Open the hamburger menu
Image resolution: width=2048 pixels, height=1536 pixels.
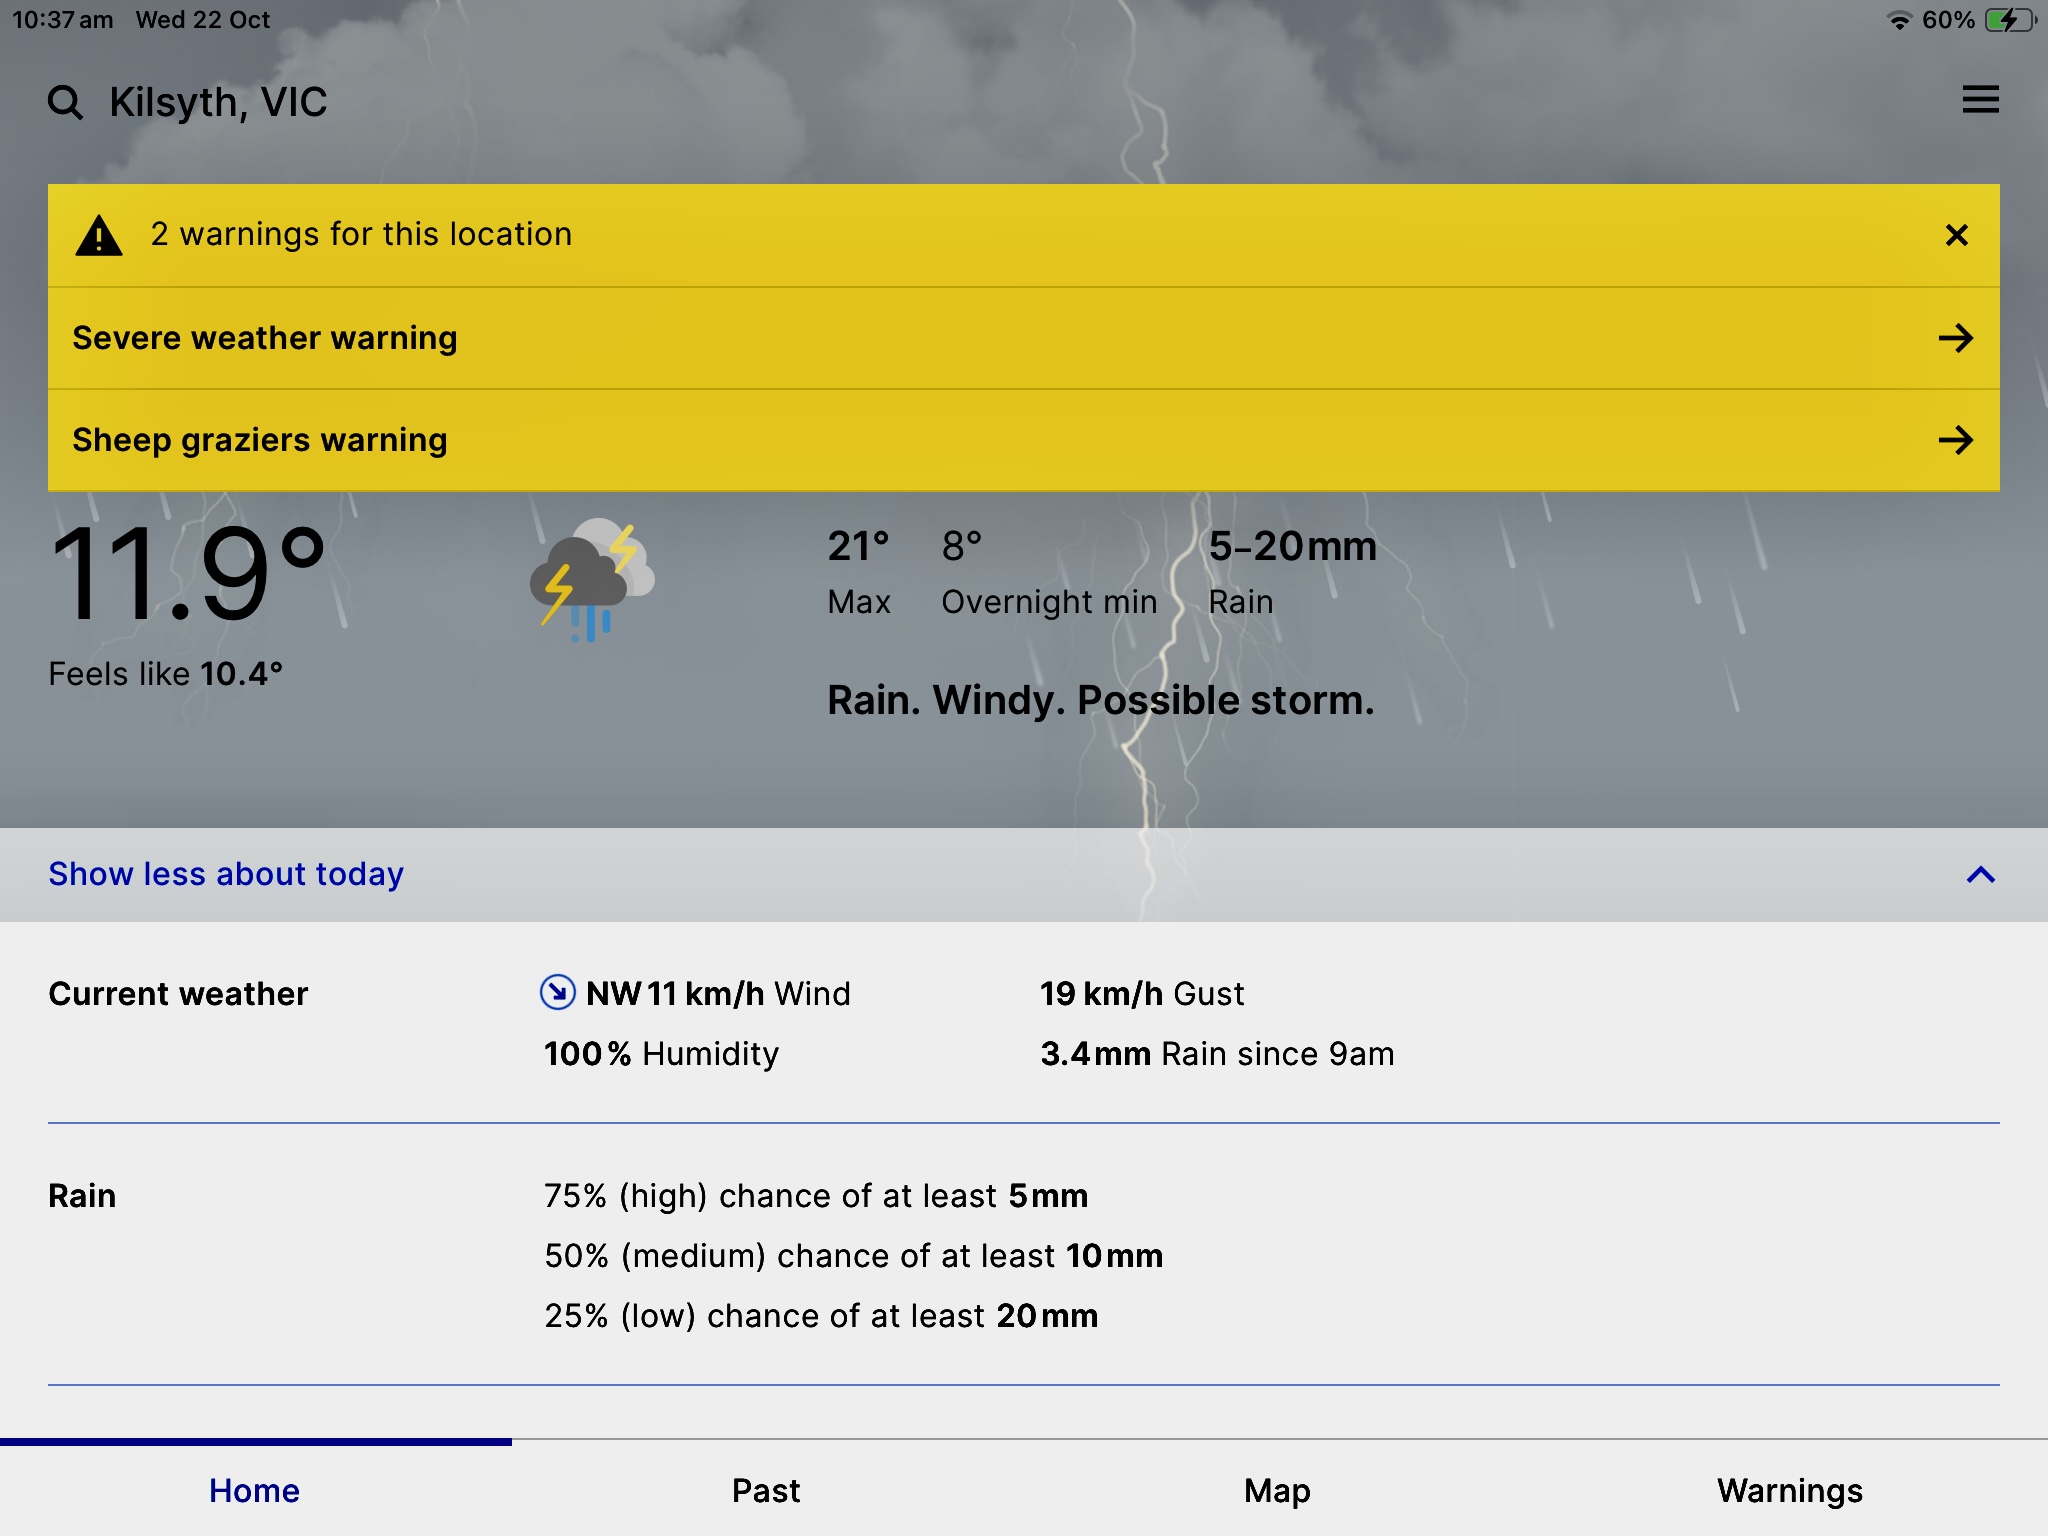click(x=1980, y=100)
